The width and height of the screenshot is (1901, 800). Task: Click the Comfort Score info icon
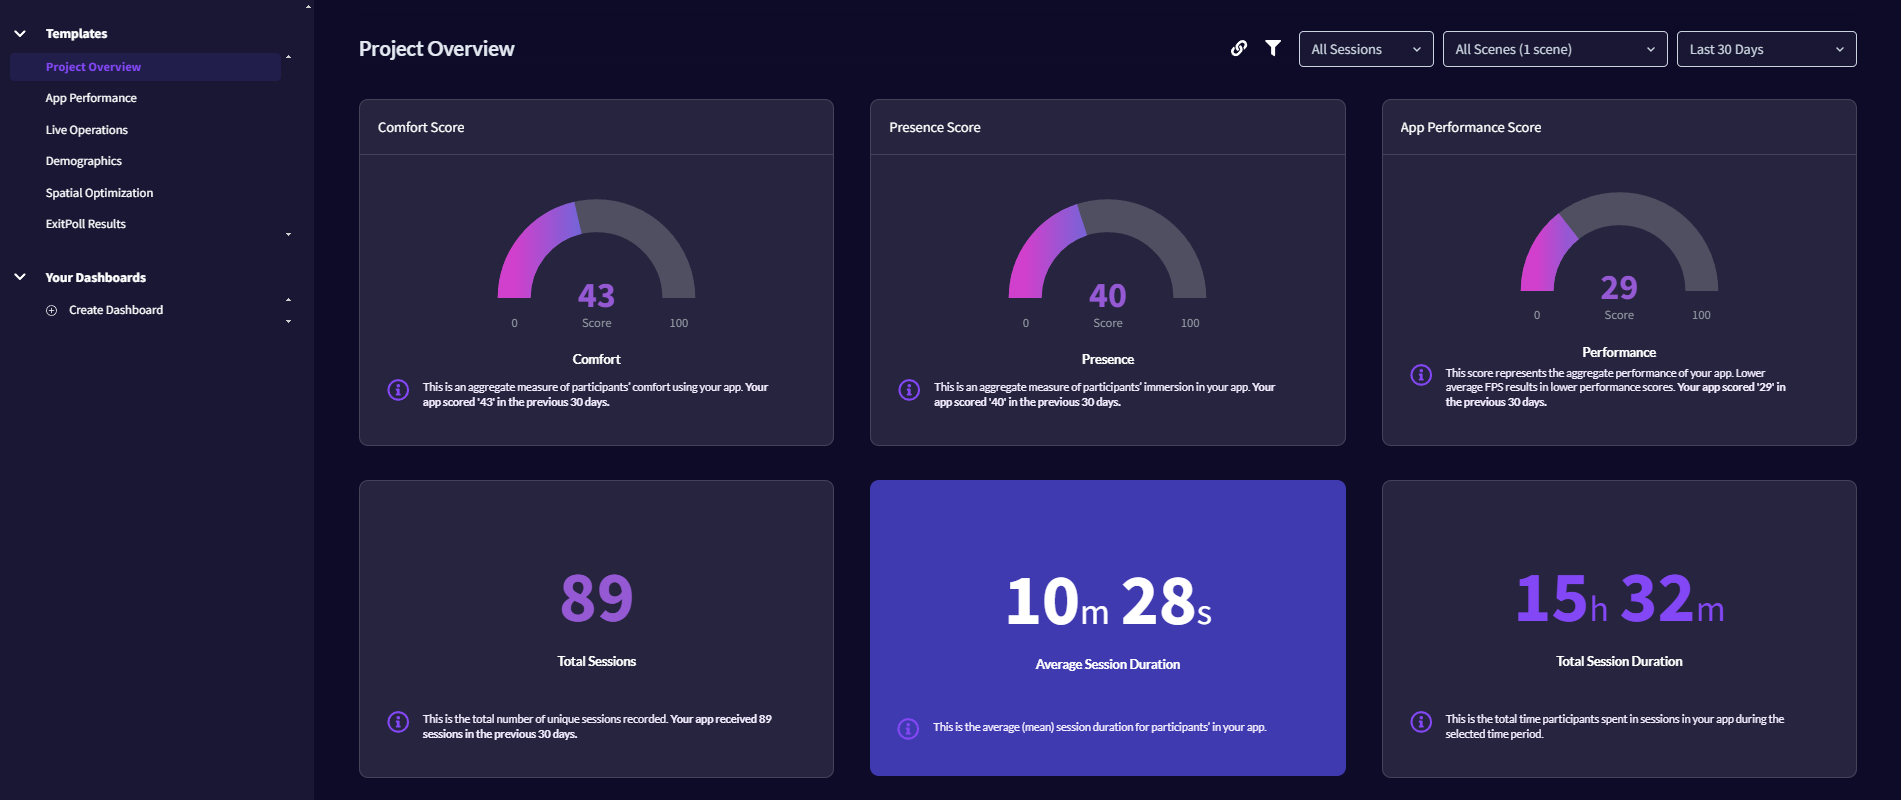click(x=398, y=390)
